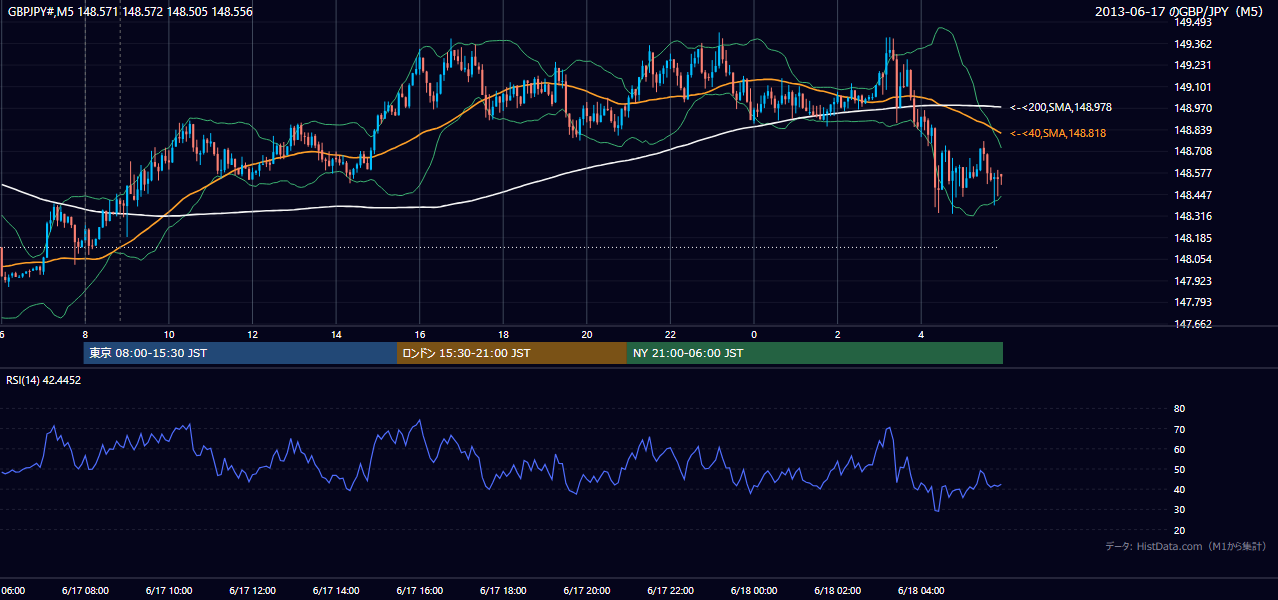
Task: Click the '2013-06-17 のGBP/JPY (M5)' chart title
Action: pos(1181,11)
